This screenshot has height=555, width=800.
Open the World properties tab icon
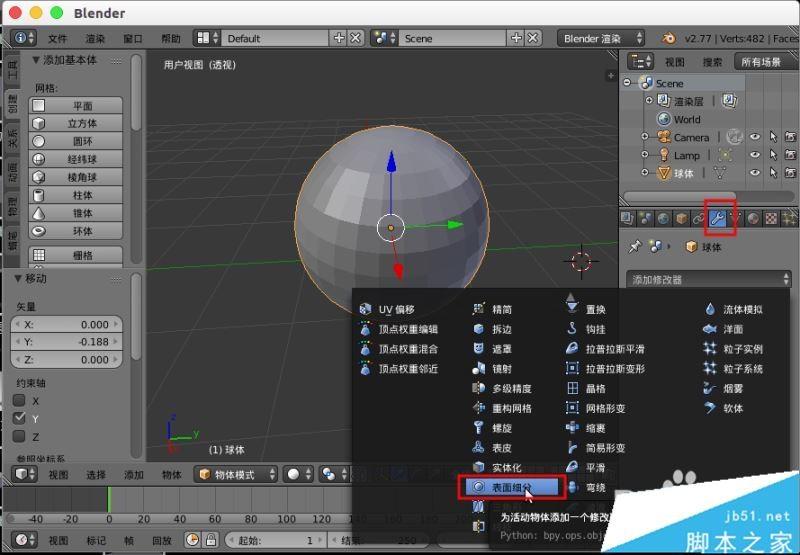tap(663, 218)
